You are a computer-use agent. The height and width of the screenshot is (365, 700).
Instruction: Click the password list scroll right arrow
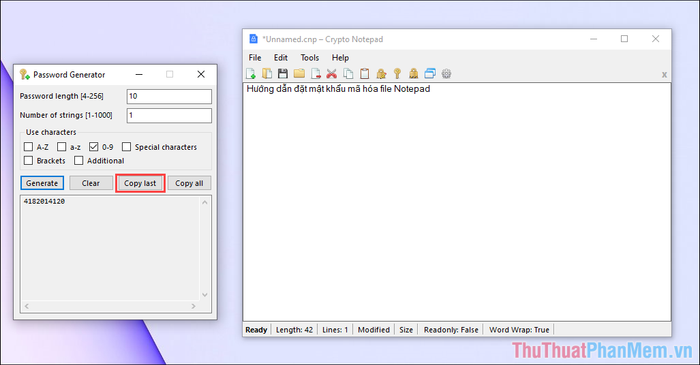tap(193, 306)
